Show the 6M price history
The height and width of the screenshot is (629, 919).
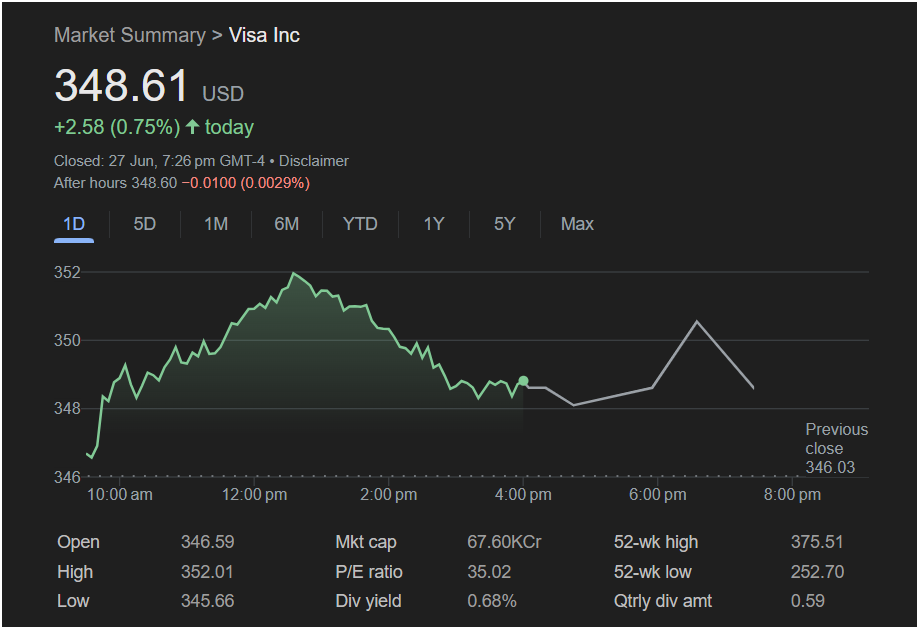click(287, 224)
